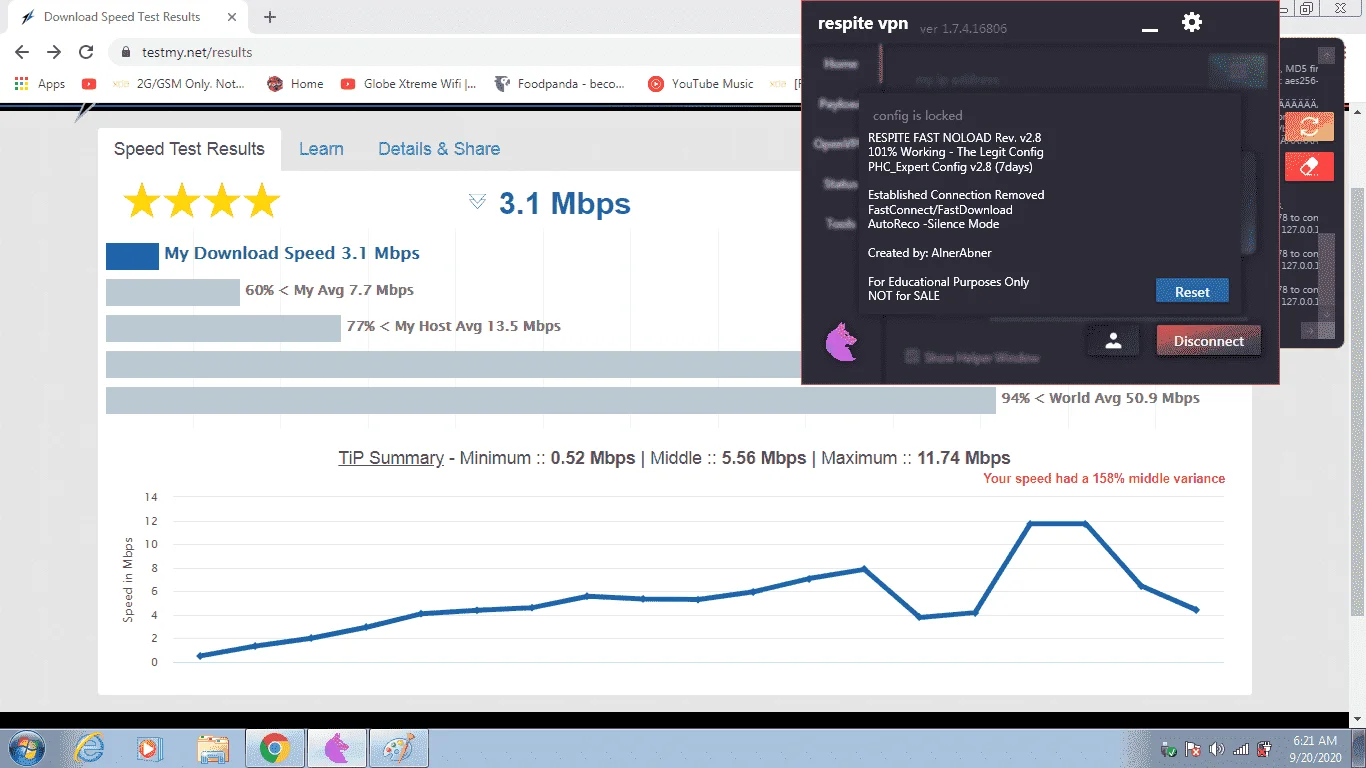
Task: Go back in Chrome
Action: (22, 52)
